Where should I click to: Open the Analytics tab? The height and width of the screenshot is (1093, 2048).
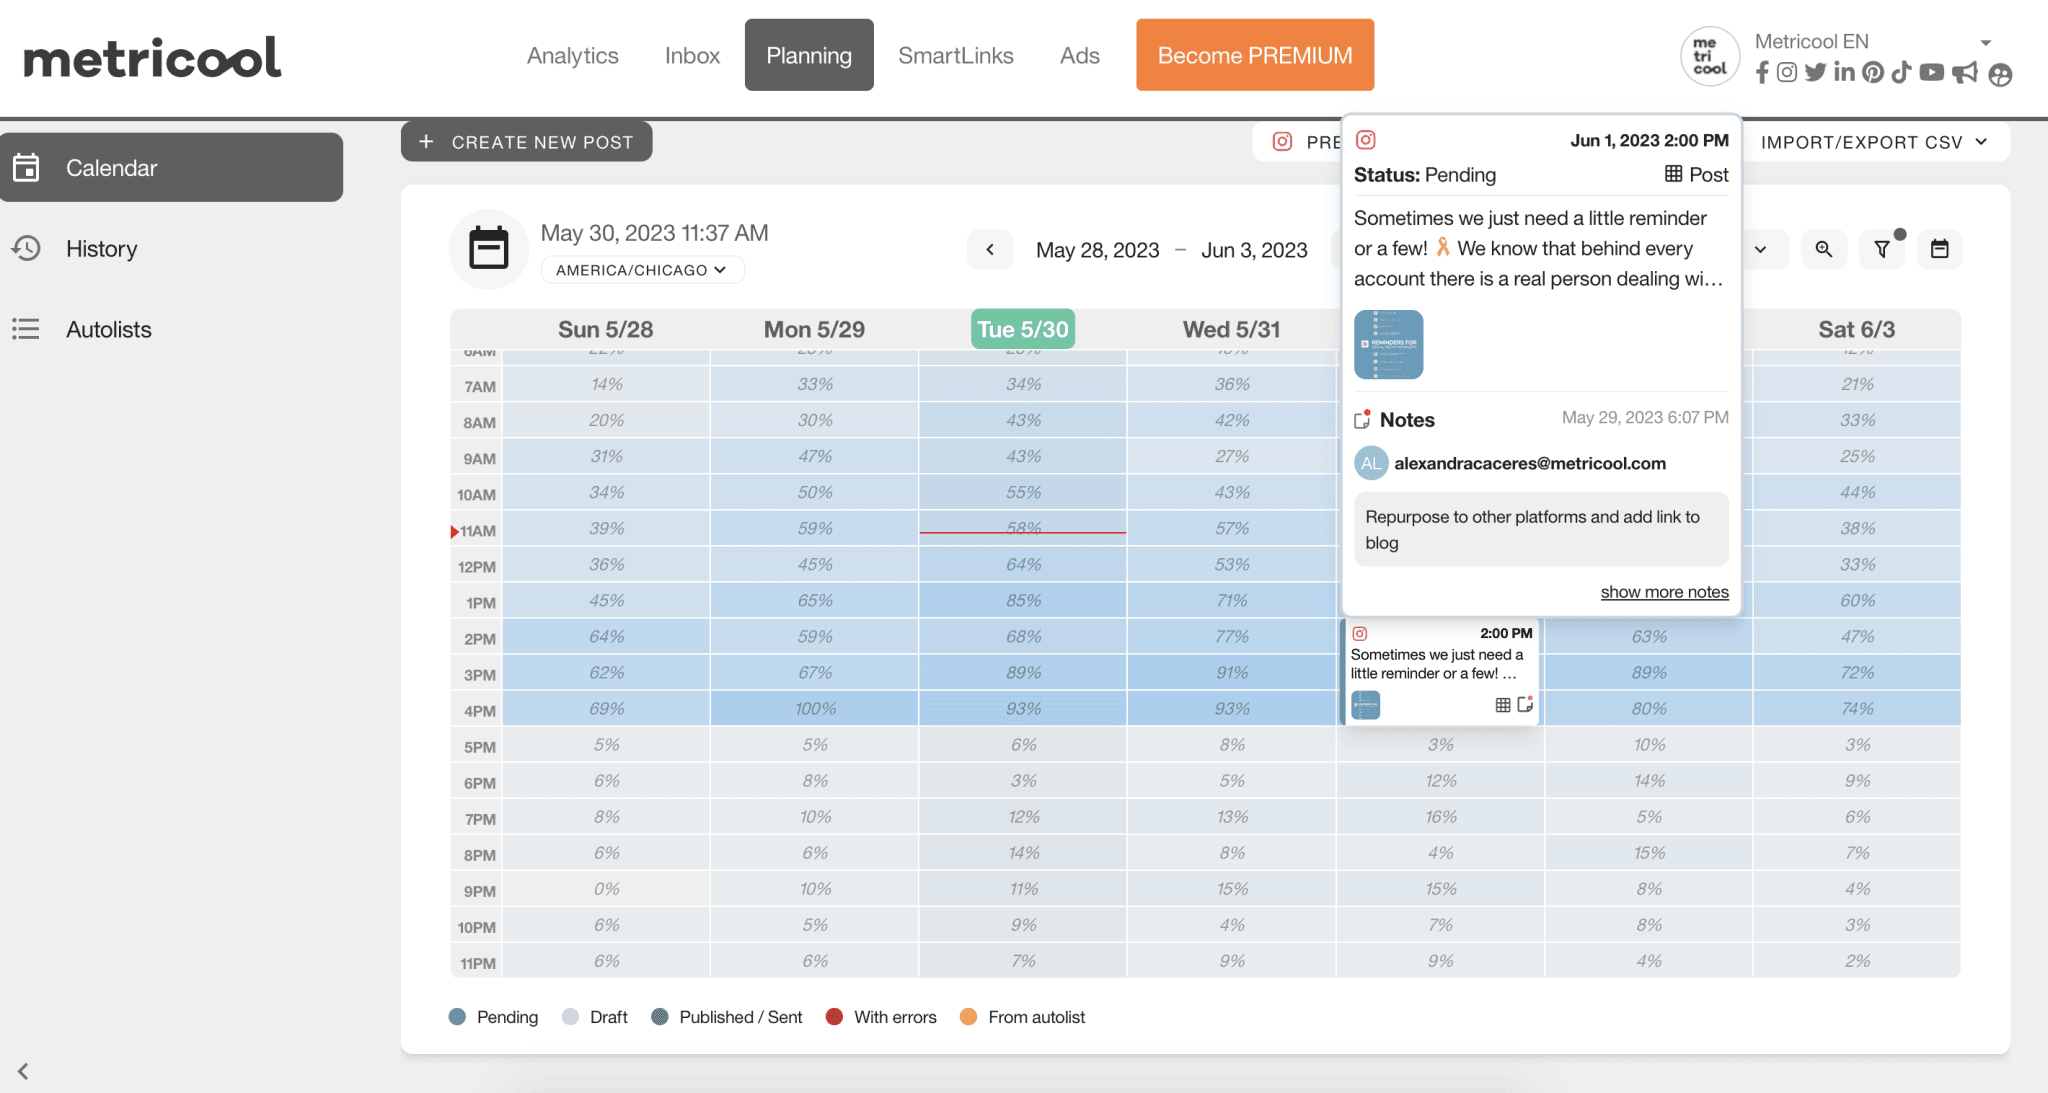[x=572, y=55]
